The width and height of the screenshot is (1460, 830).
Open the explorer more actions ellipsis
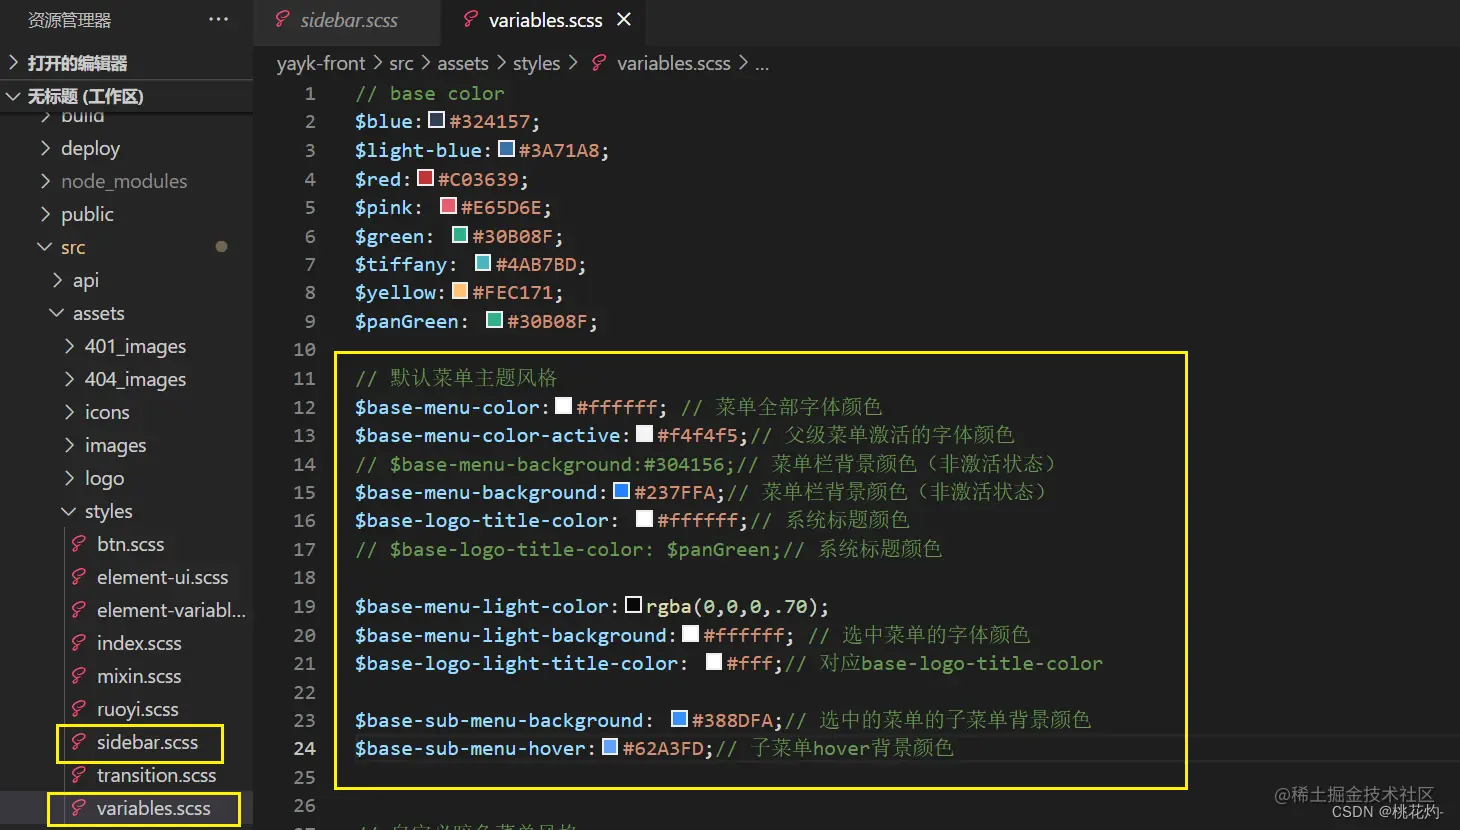[218, 19]
